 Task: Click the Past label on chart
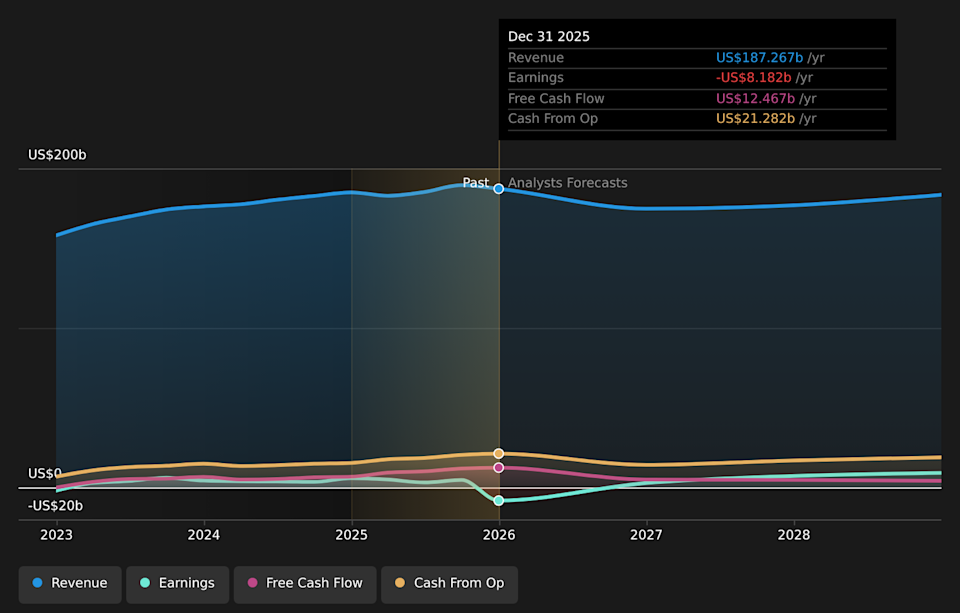[476, 183]
